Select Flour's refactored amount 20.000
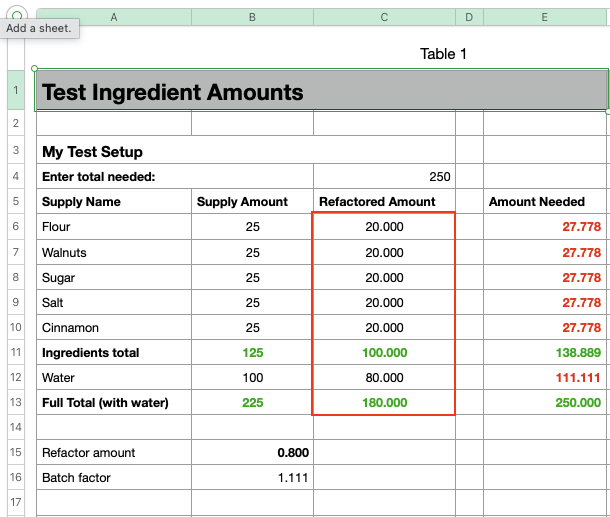Image resolution: width=610 pixels, height=517 pixels. [x=384, y=227]
